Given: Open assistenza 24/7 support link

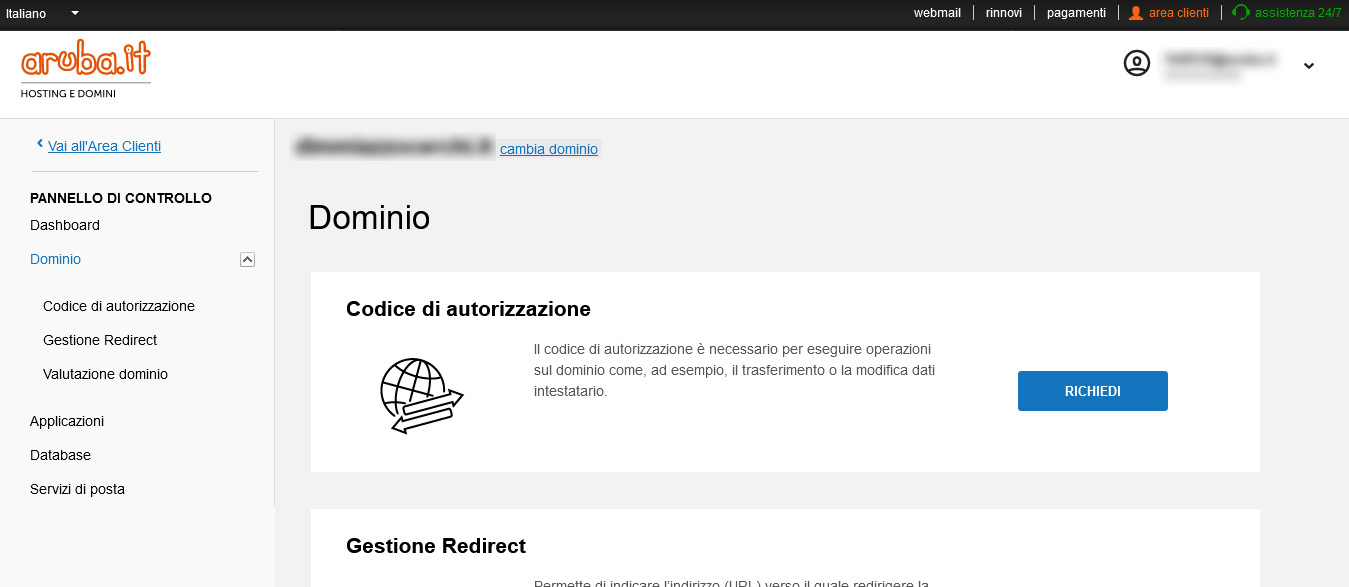Looking at the screenshot, I should [x=1297, y=13].
